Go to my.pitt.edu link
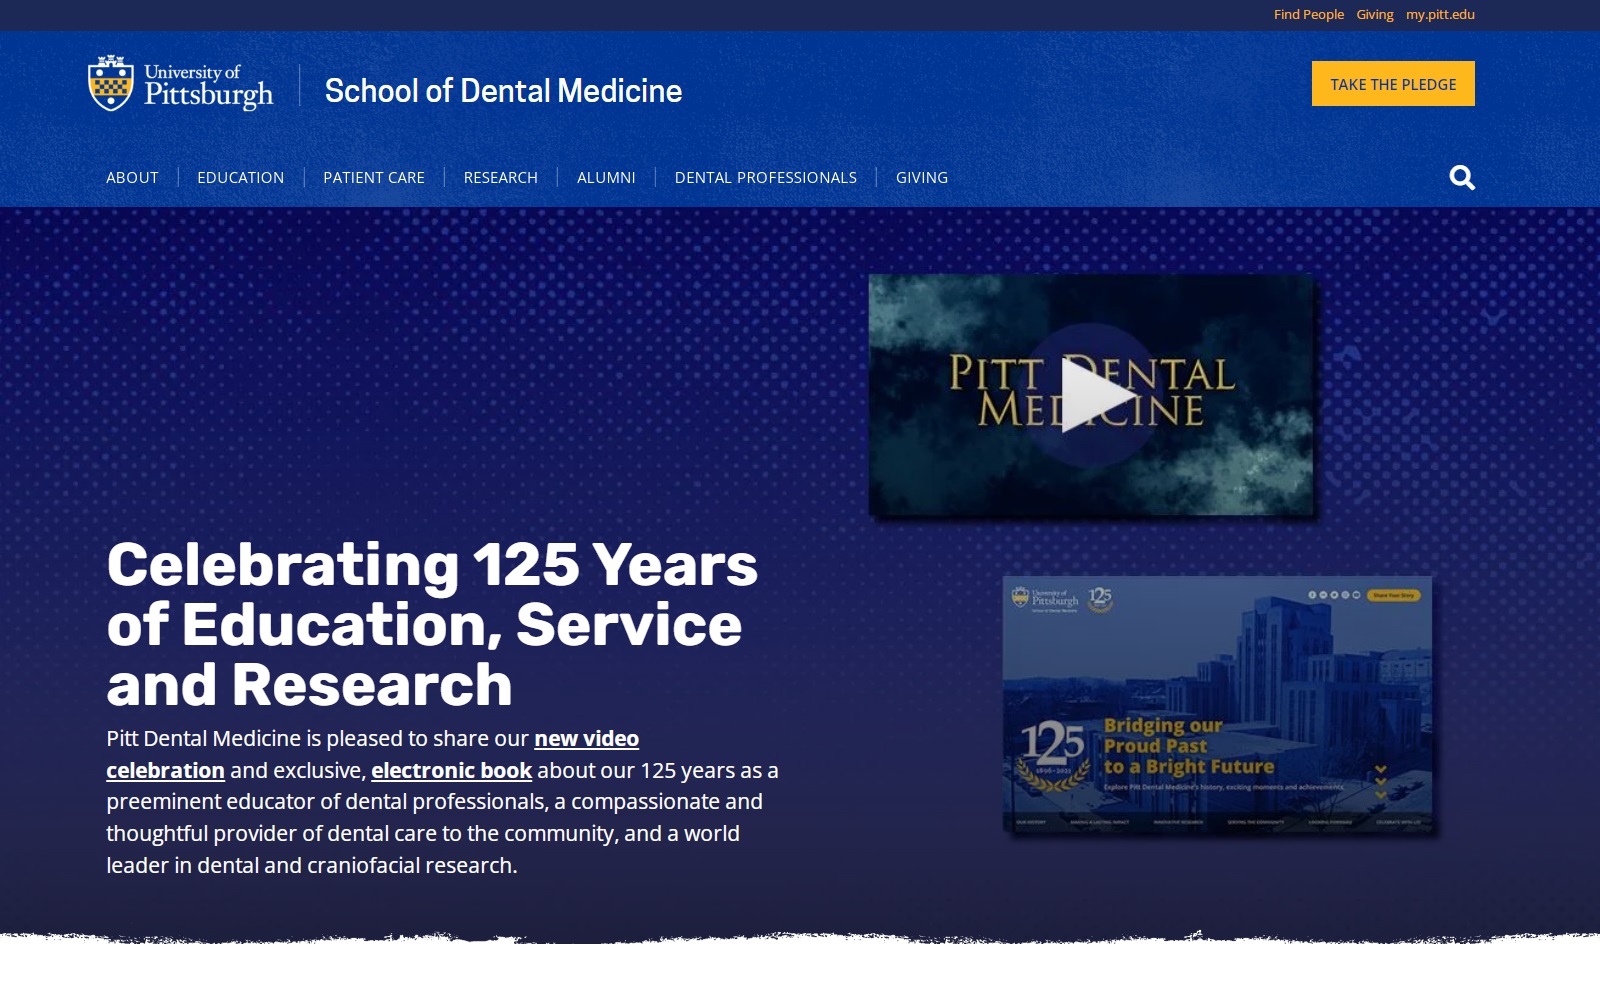The image size is (1600, 1000). (x=1440, y=14)
